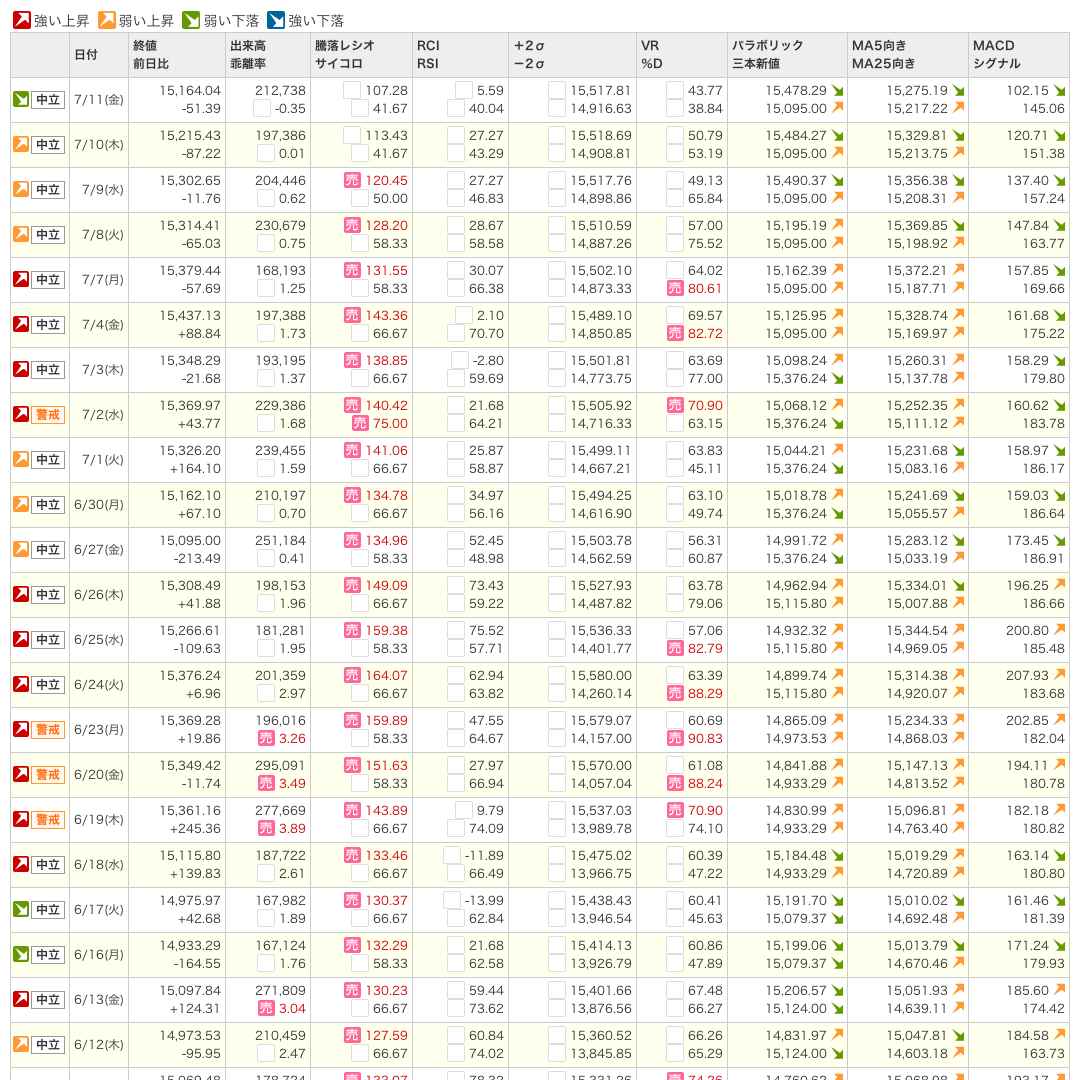Image resolution: width=1080 pixels, height=1080 pixels.
Task: Select the red trend icon in 6/20(金) row
Action: (x=21, y=774)
